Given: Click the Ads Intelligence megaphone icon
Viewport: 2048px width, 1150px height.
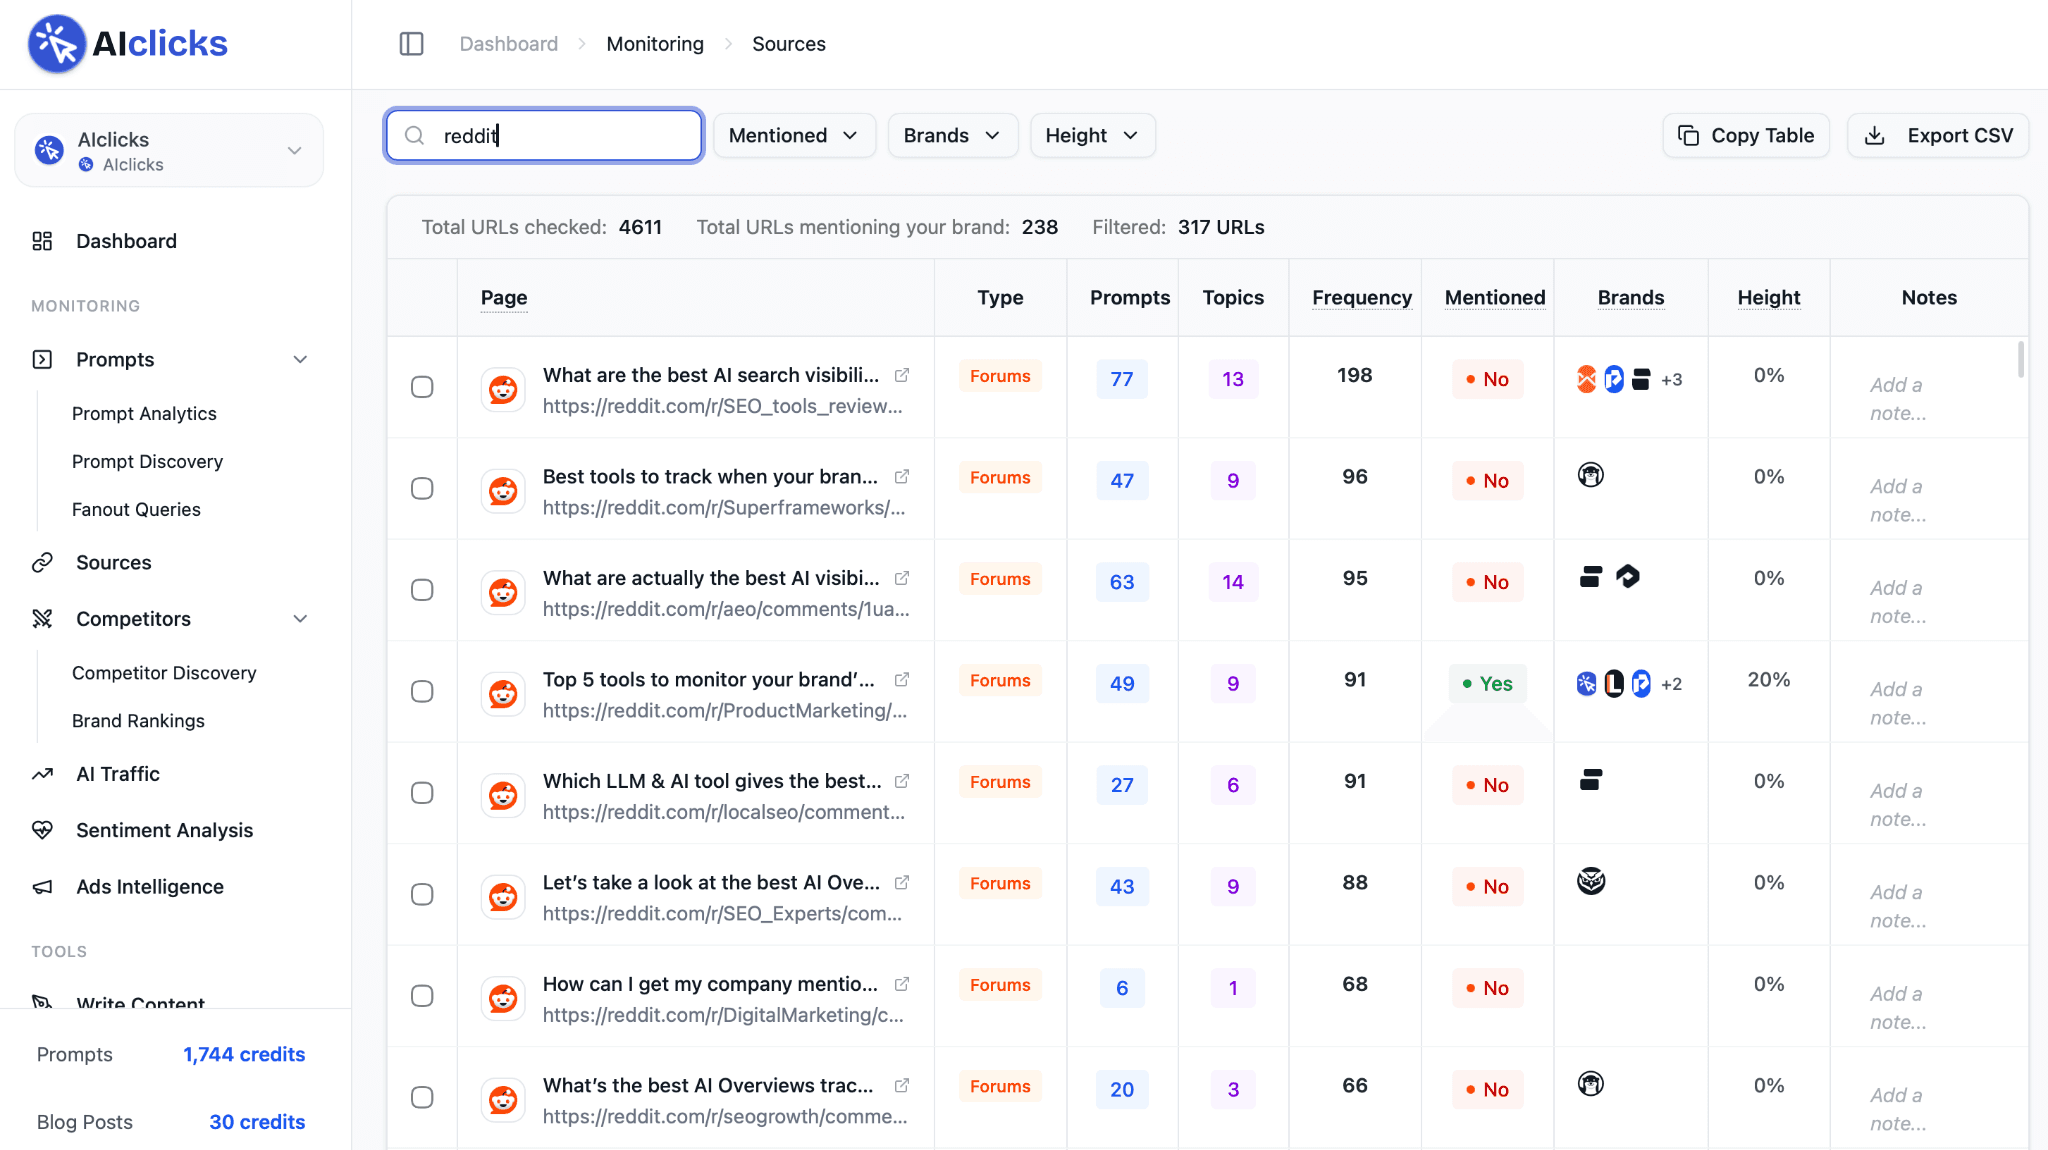Looking at the screenshot, I should [x=42, y=887].
